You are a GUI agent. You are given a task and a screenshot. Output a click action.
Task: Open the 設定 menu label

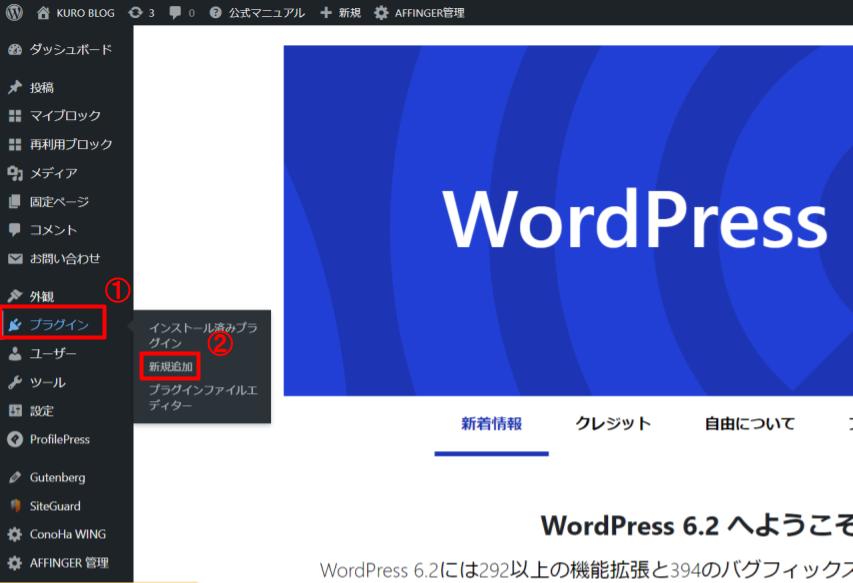pos(42,411)
